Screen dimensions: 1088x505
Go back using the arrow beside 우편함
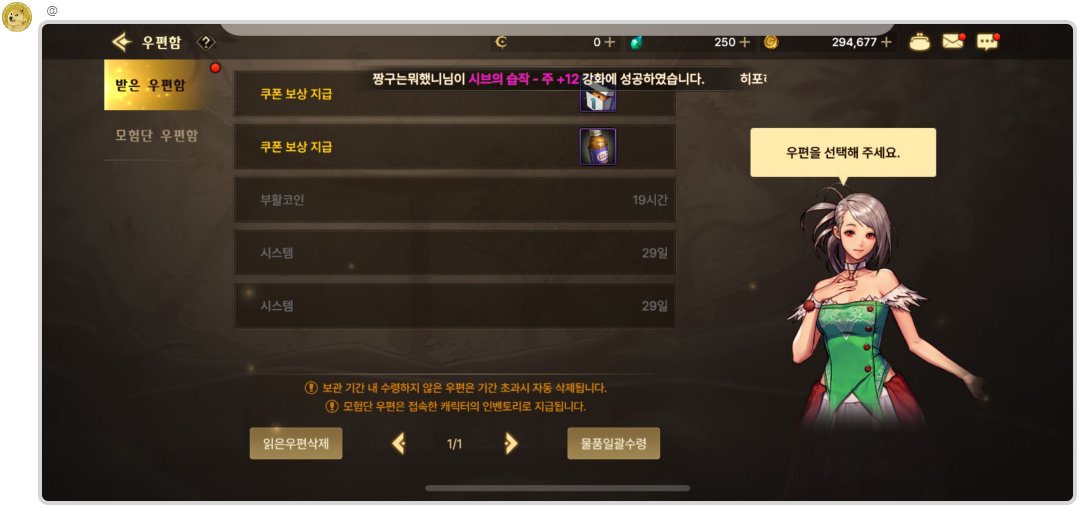[121, 42]
